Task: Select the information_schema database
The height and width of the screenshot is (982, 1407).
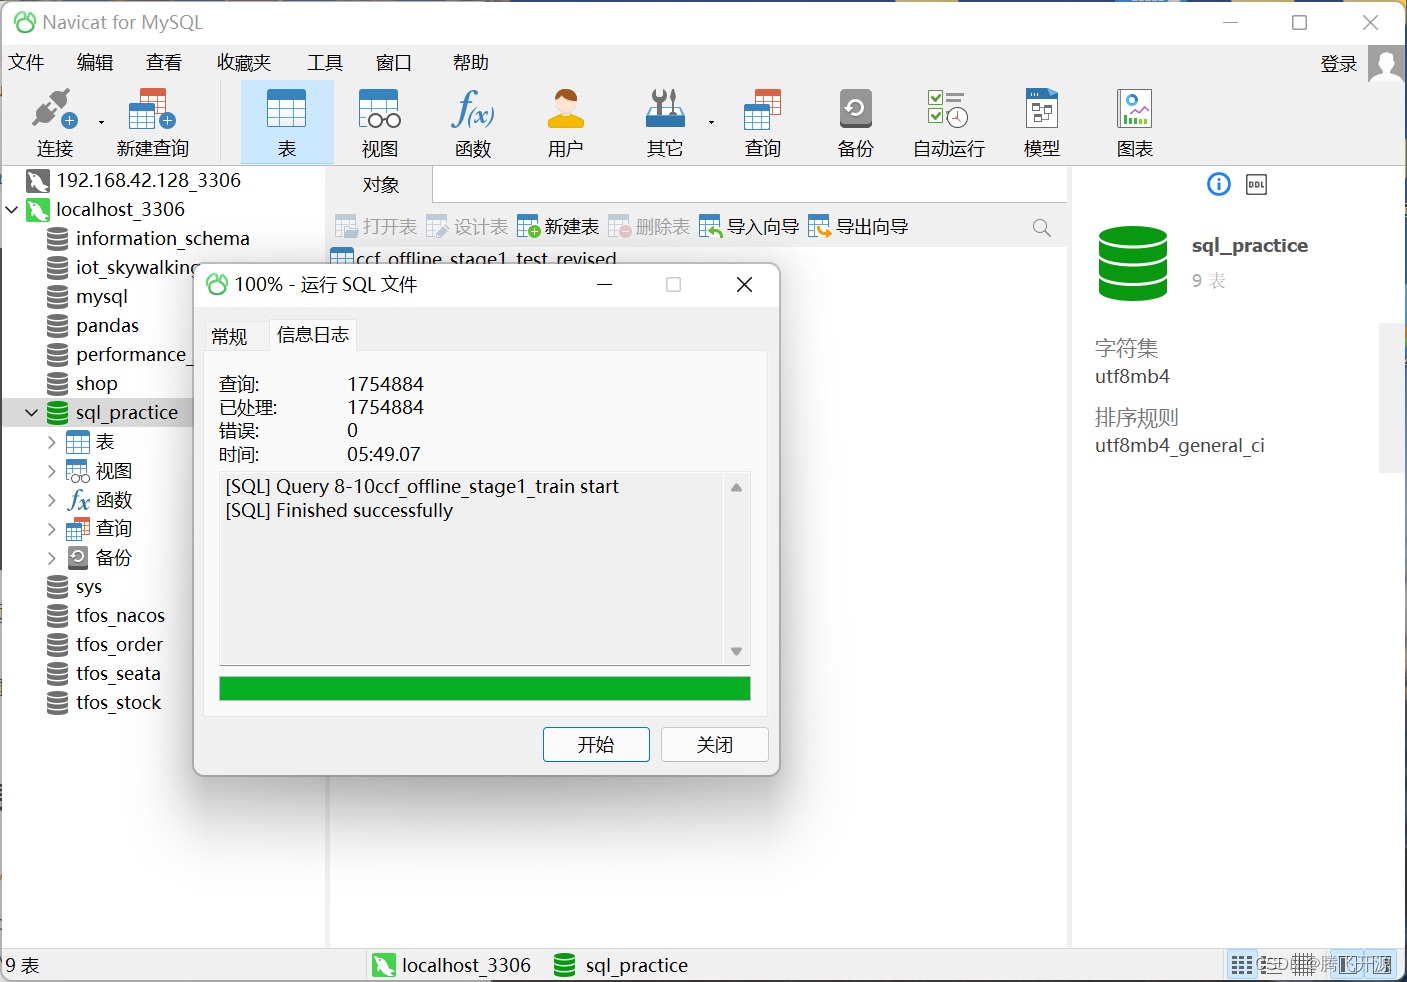Action: (x=162, y=239)
